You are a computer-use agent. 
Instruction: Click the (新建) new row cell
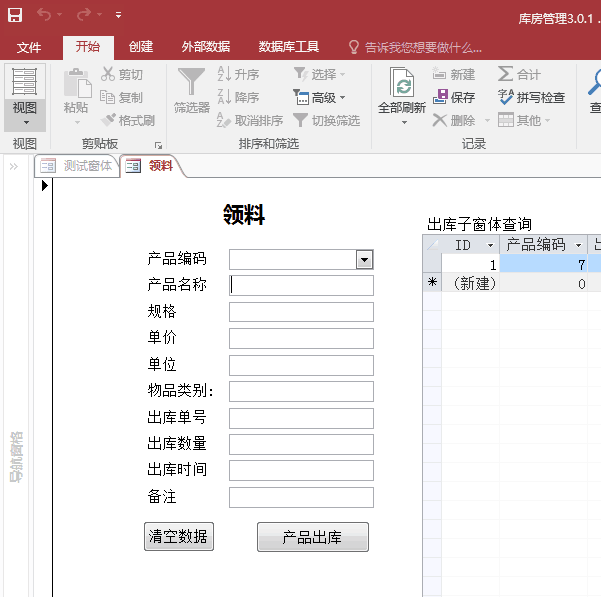[471, 283]
